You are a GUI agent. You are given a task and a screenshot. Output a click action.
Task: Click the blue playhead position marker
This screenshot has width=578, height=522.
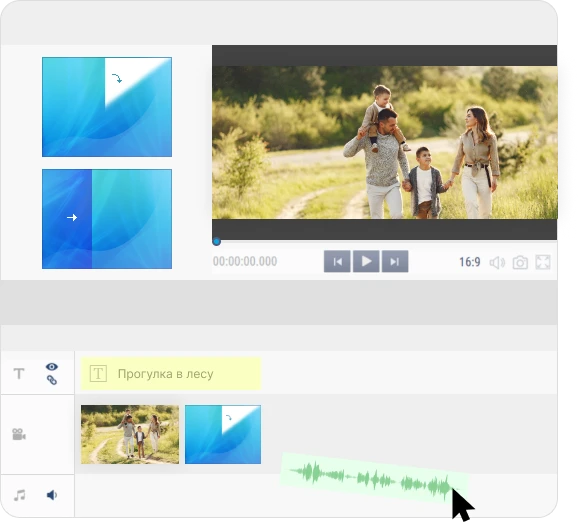pos(217,242)
